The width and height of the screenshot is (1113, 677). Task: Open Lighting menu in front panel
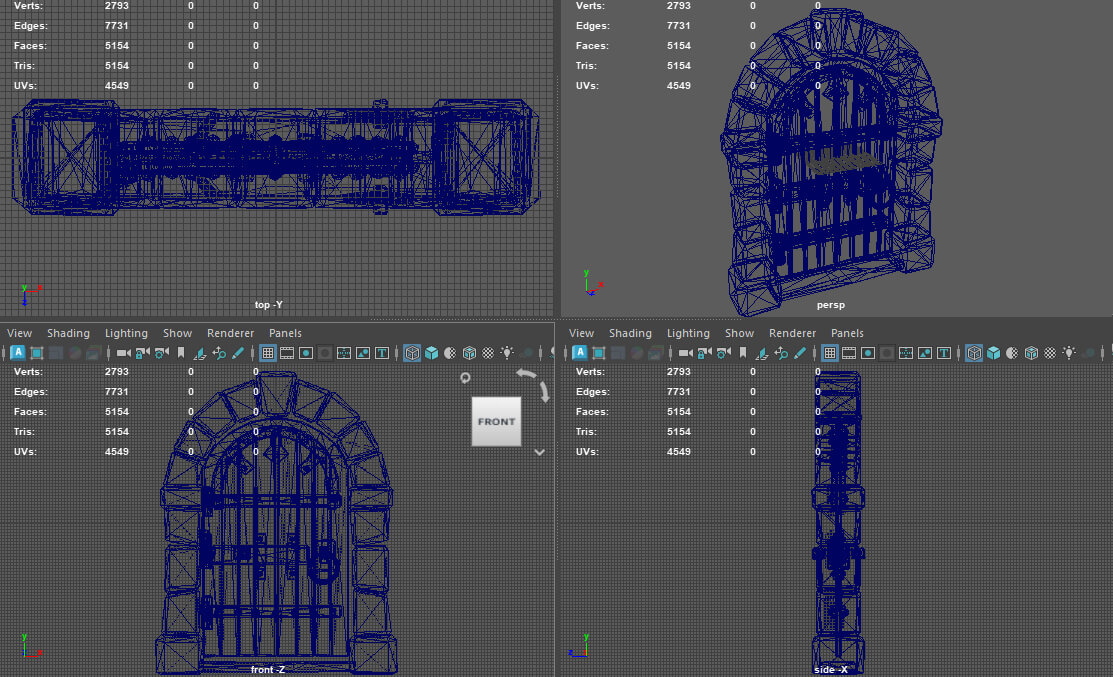tap(126, 333)
